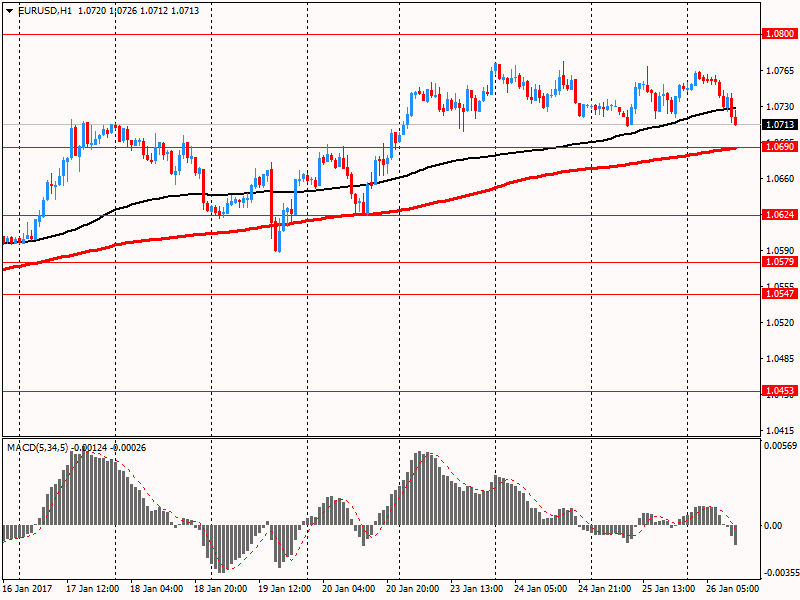This screenshot has width=800, height=600.
Task: Select the 1.0579 red price level label
Action: pyautogui.click(x=780, y=262)
